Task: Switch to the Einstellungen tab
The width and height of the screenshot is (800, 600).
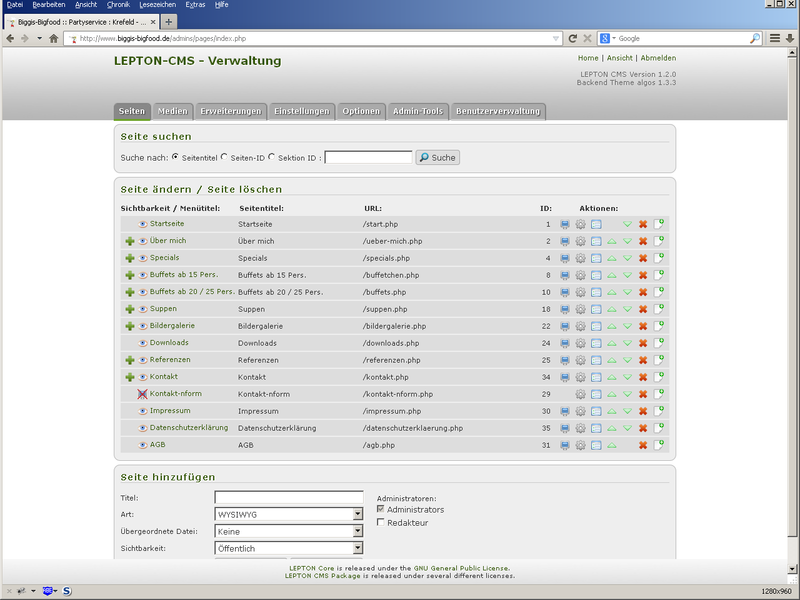Action: (x=302, y=111)
